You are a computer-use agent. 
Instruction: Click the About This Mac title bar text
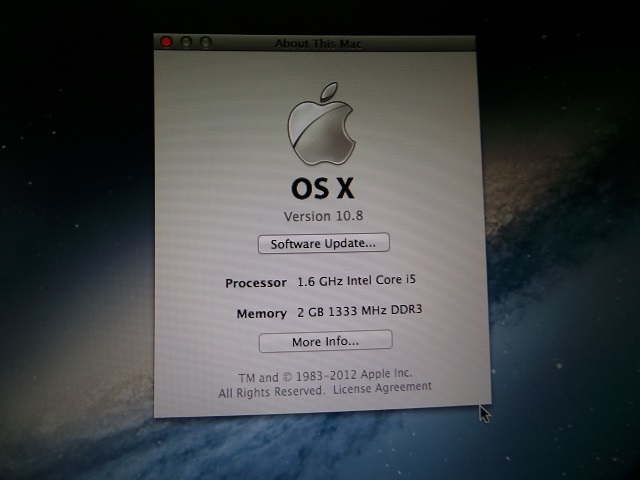click(318, 43)
